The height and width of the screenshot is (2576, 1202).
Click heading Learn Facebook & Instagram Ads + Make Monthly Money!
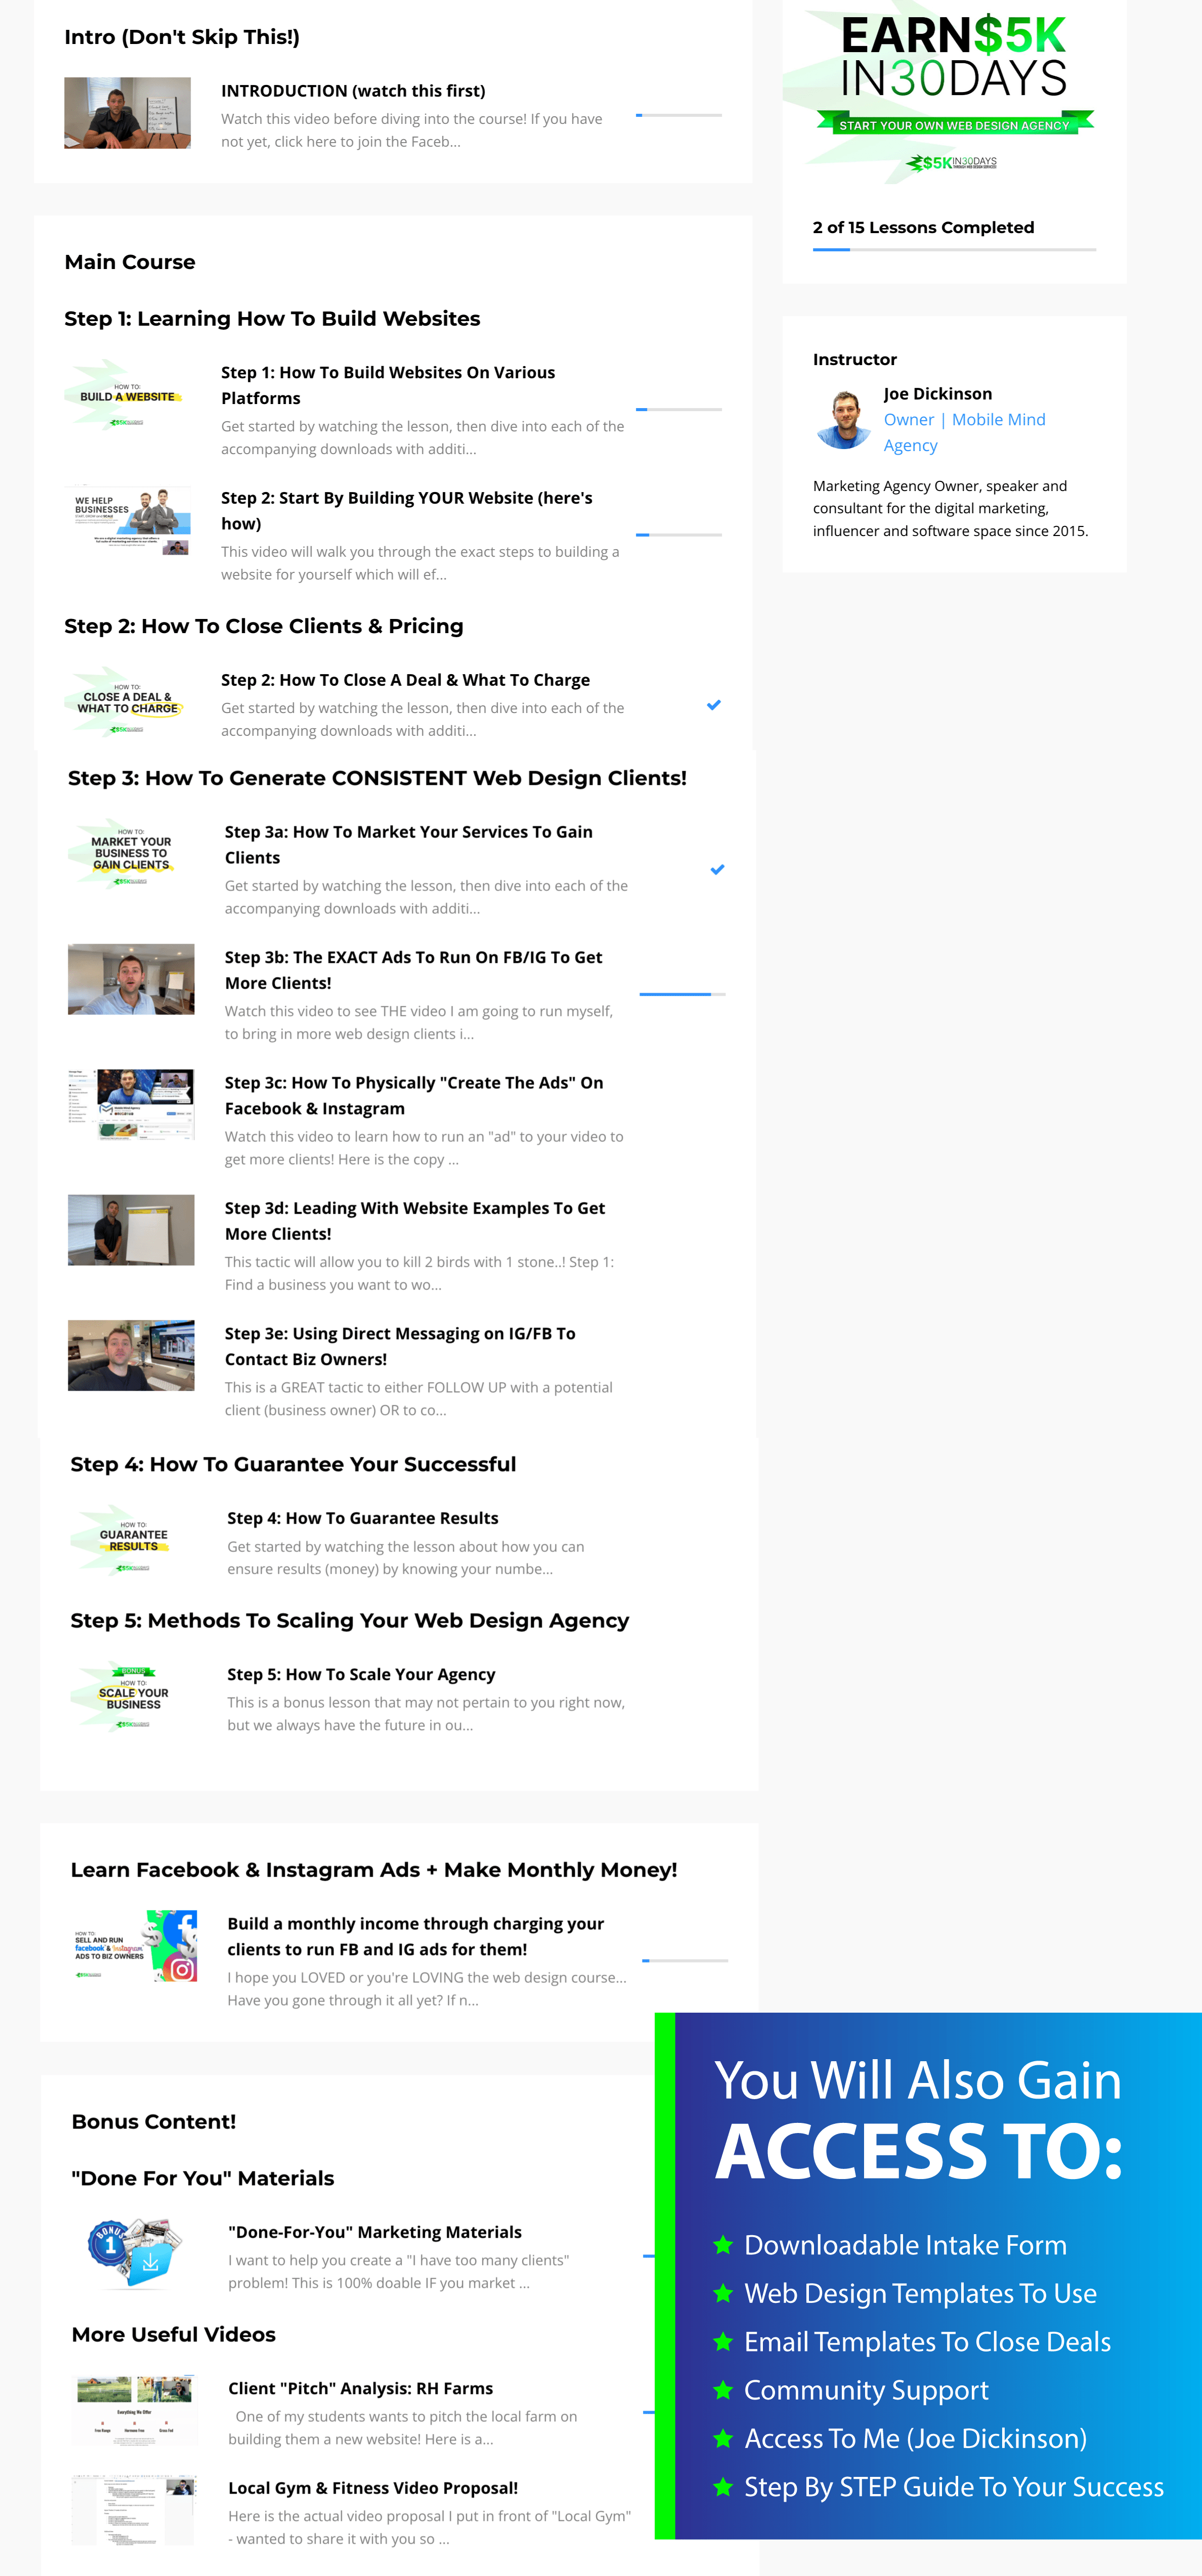click(374, 1870)
